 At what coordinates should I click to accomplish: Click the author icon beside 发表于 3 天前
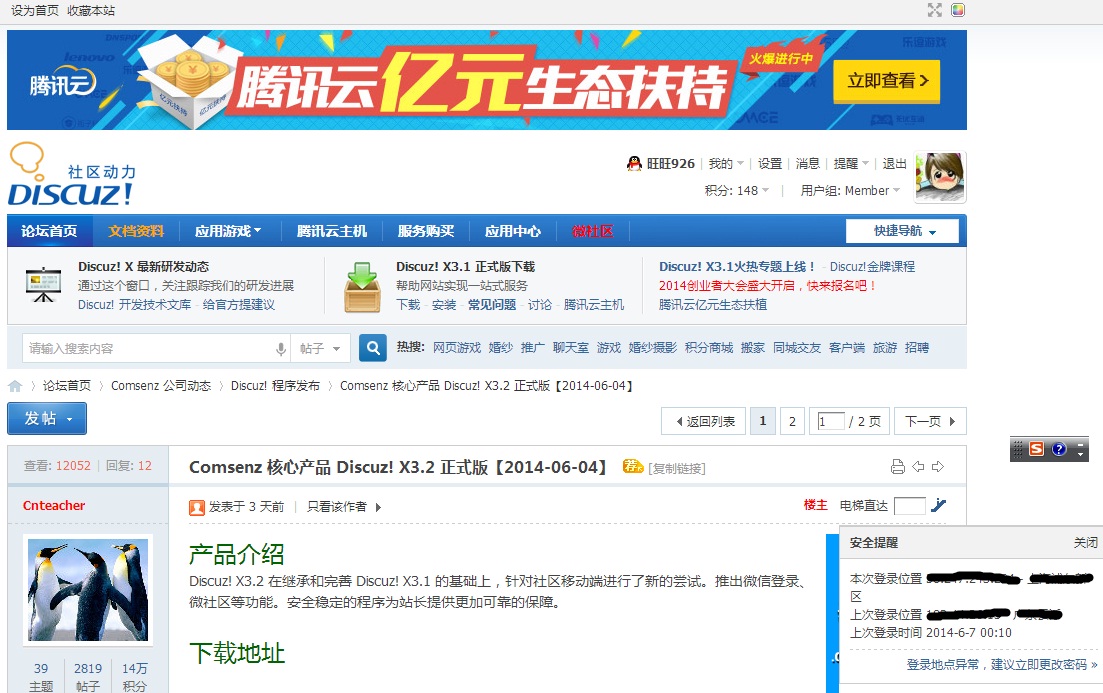(197, 507)
